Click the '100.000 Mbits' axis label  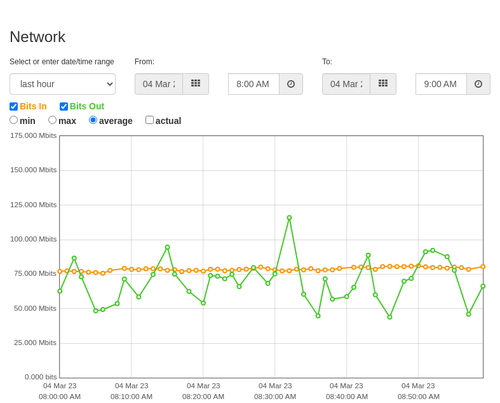[33, 239]
